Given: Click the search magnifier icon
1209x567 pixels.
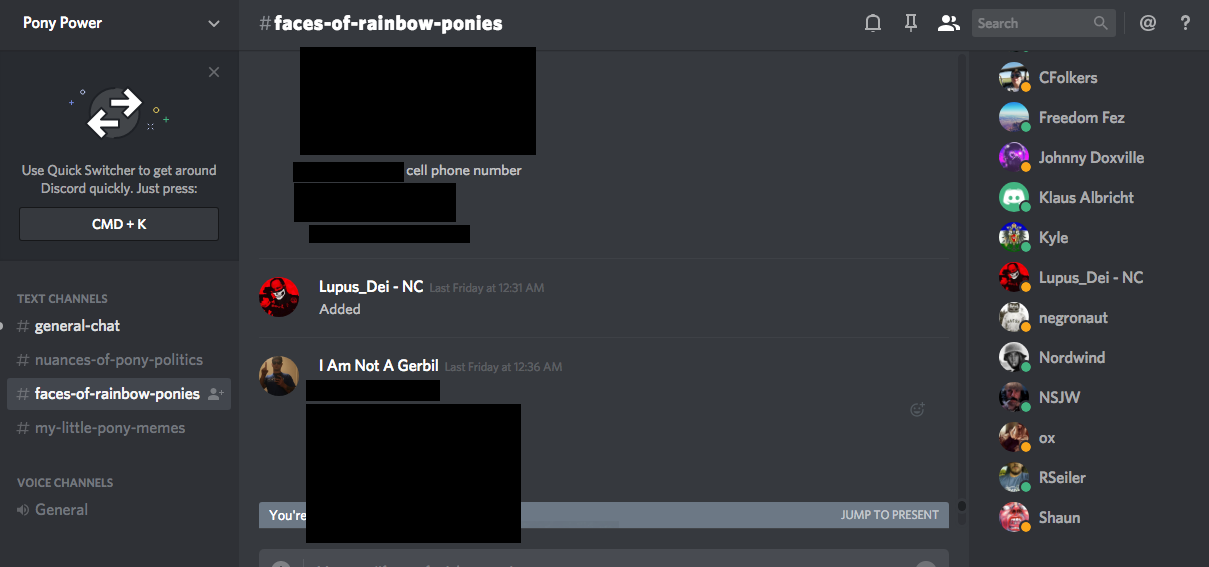Looking at the screenshot, I should coord(1100,23).
